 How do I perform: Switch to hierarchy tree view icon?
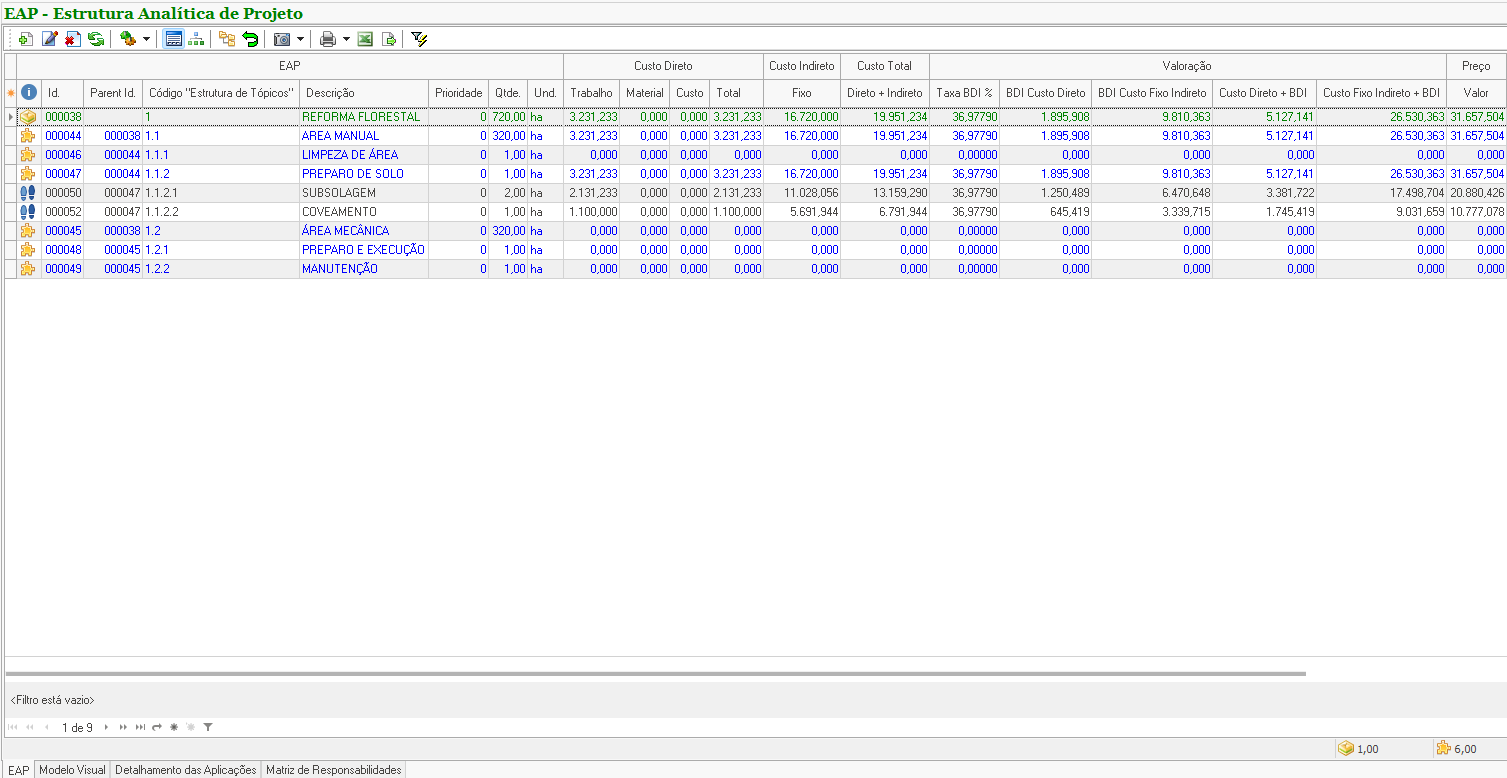click(197, 39)
